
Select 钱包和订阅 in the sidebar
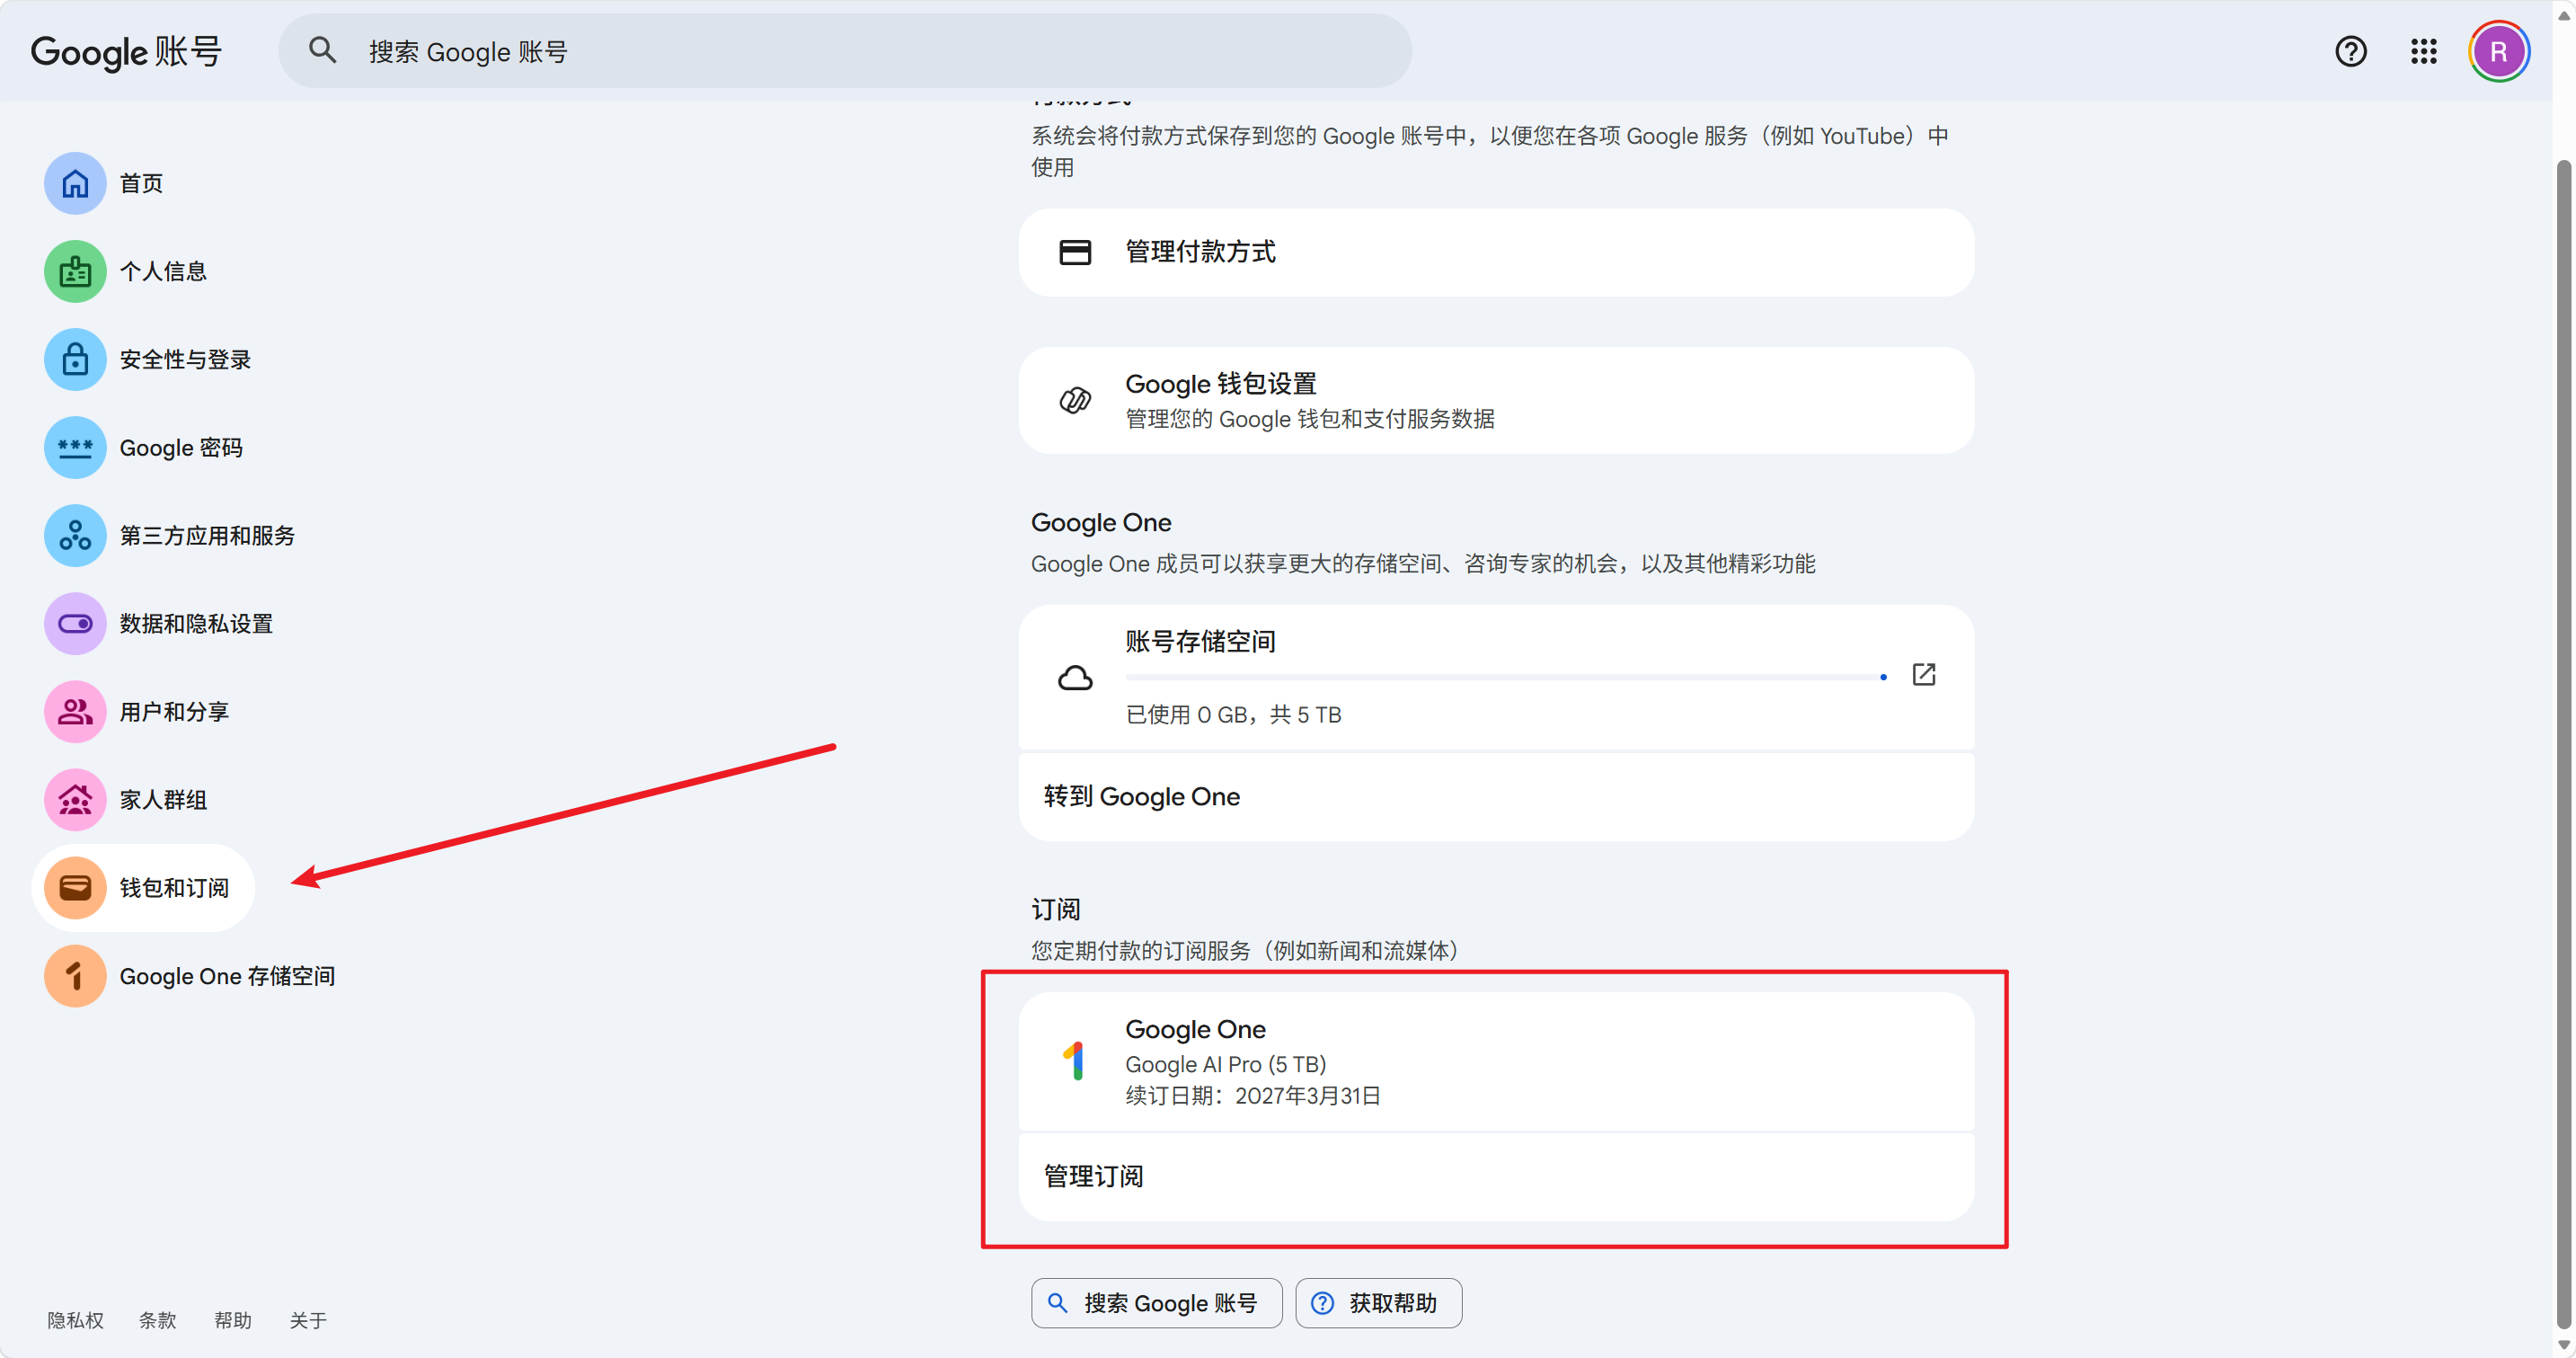144,887
